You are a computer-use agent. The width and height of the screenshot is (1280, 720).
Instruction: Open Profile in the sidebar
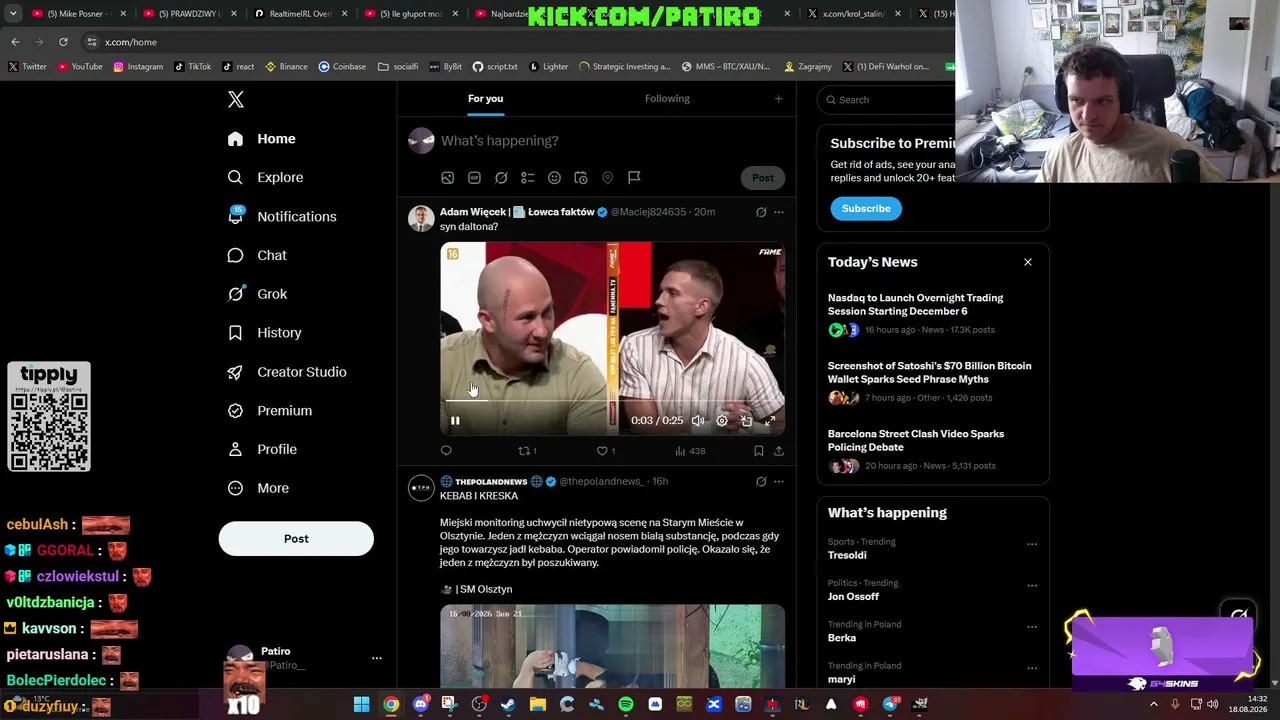click(x=262, y=449)
